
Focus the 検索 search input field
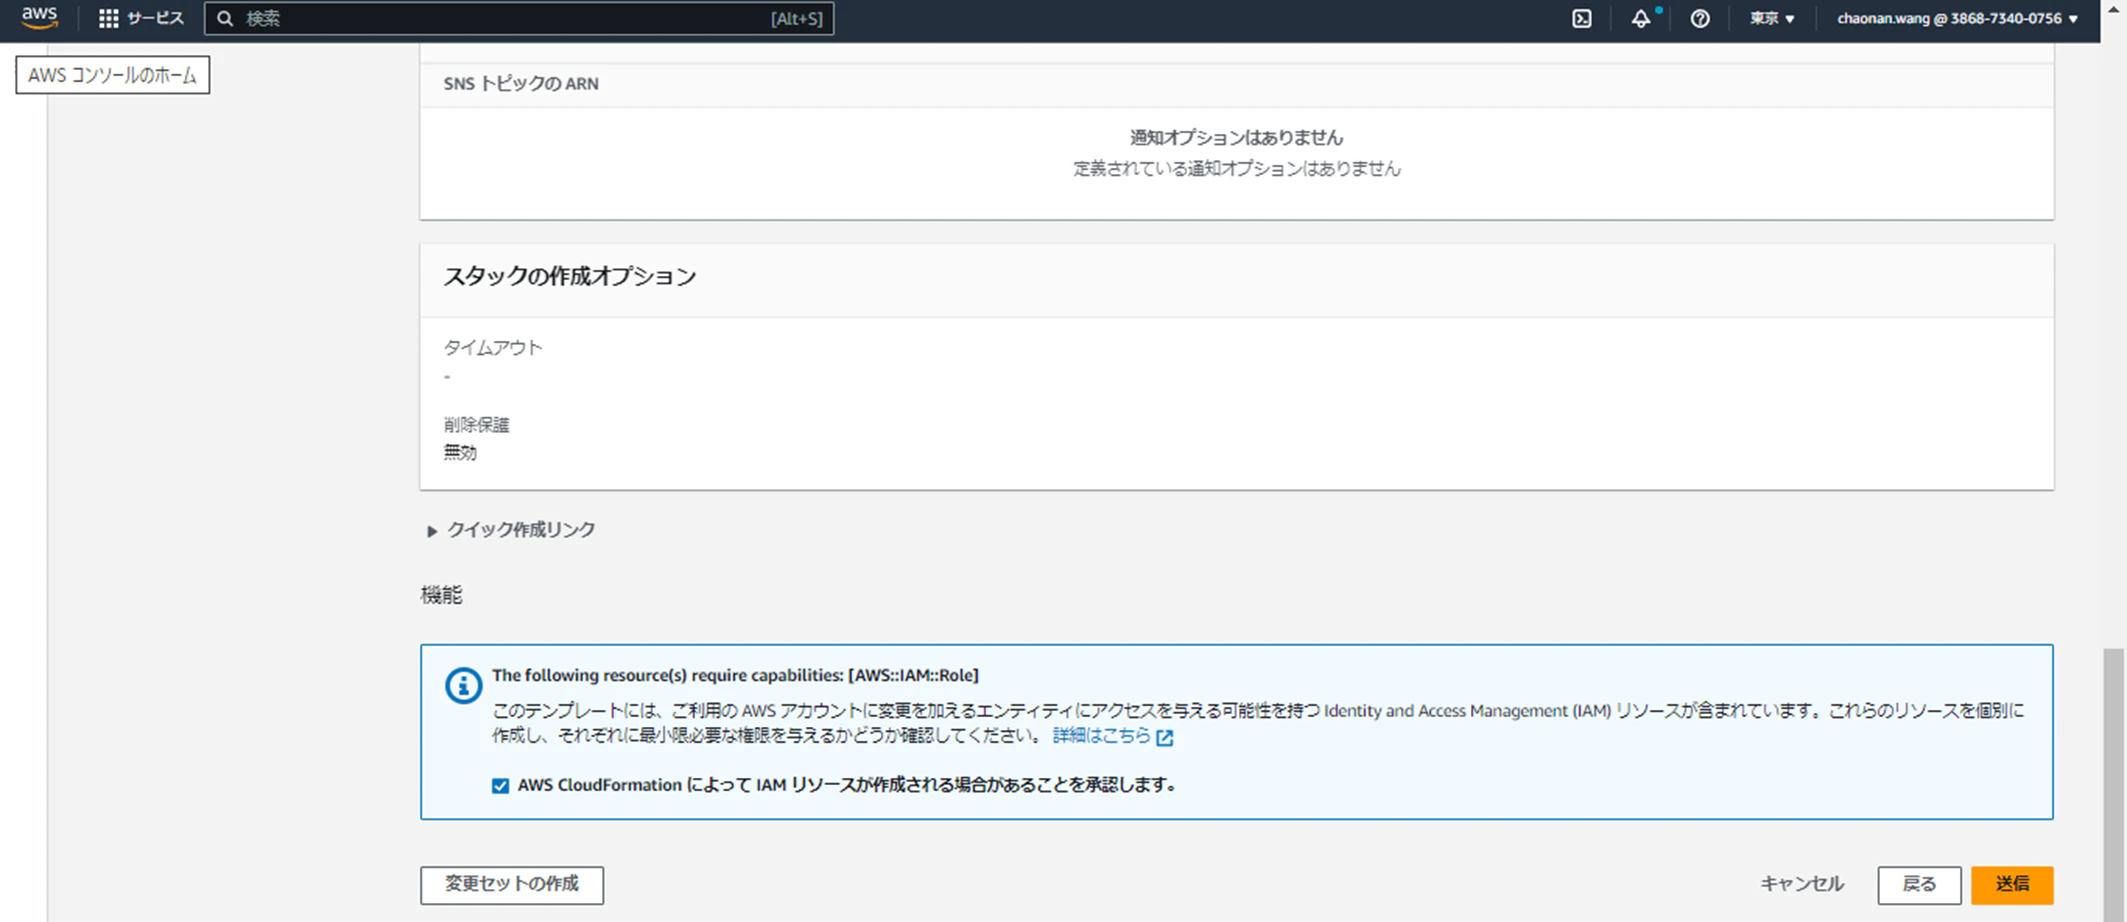point(519,18)
